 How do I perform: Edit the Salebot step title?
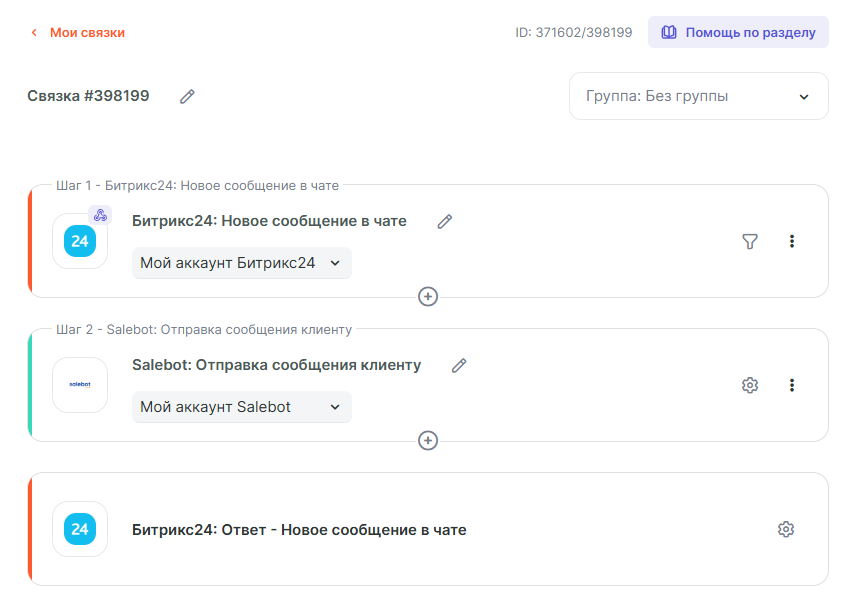pos(459,366)
